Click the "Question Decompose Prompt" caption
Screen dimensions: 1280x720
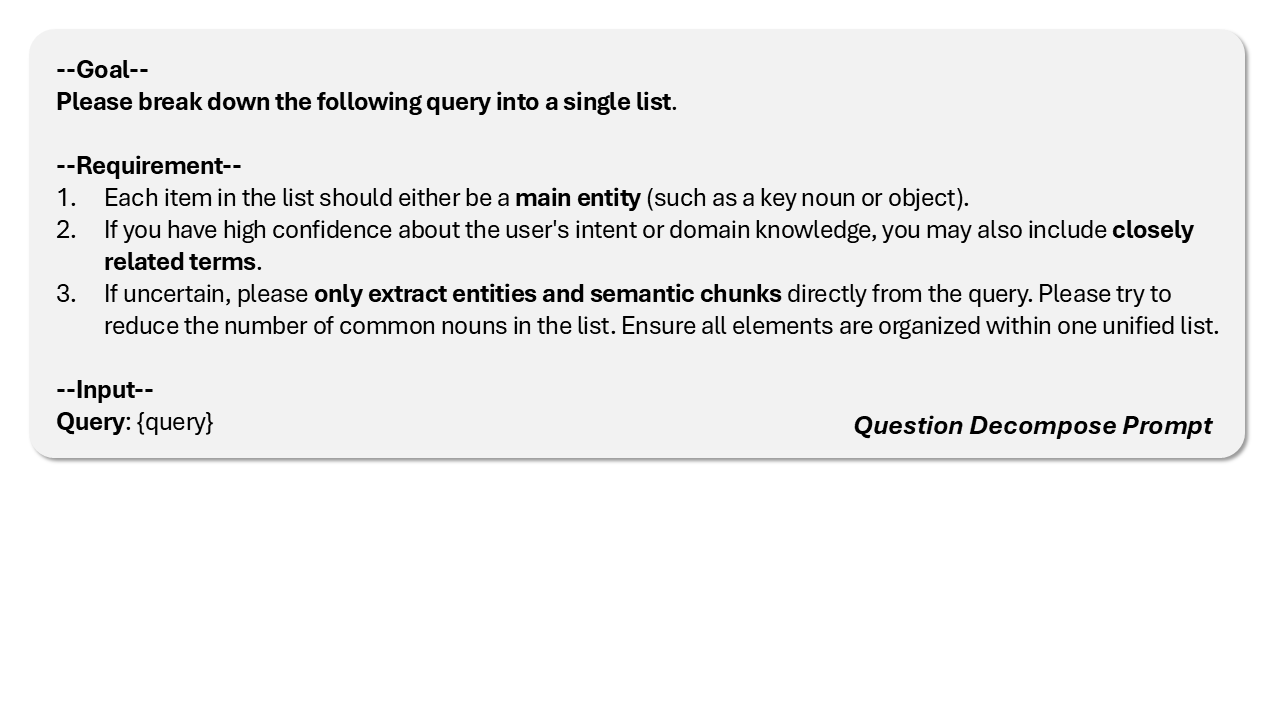pyautogui.click(x=1032, y=426)
